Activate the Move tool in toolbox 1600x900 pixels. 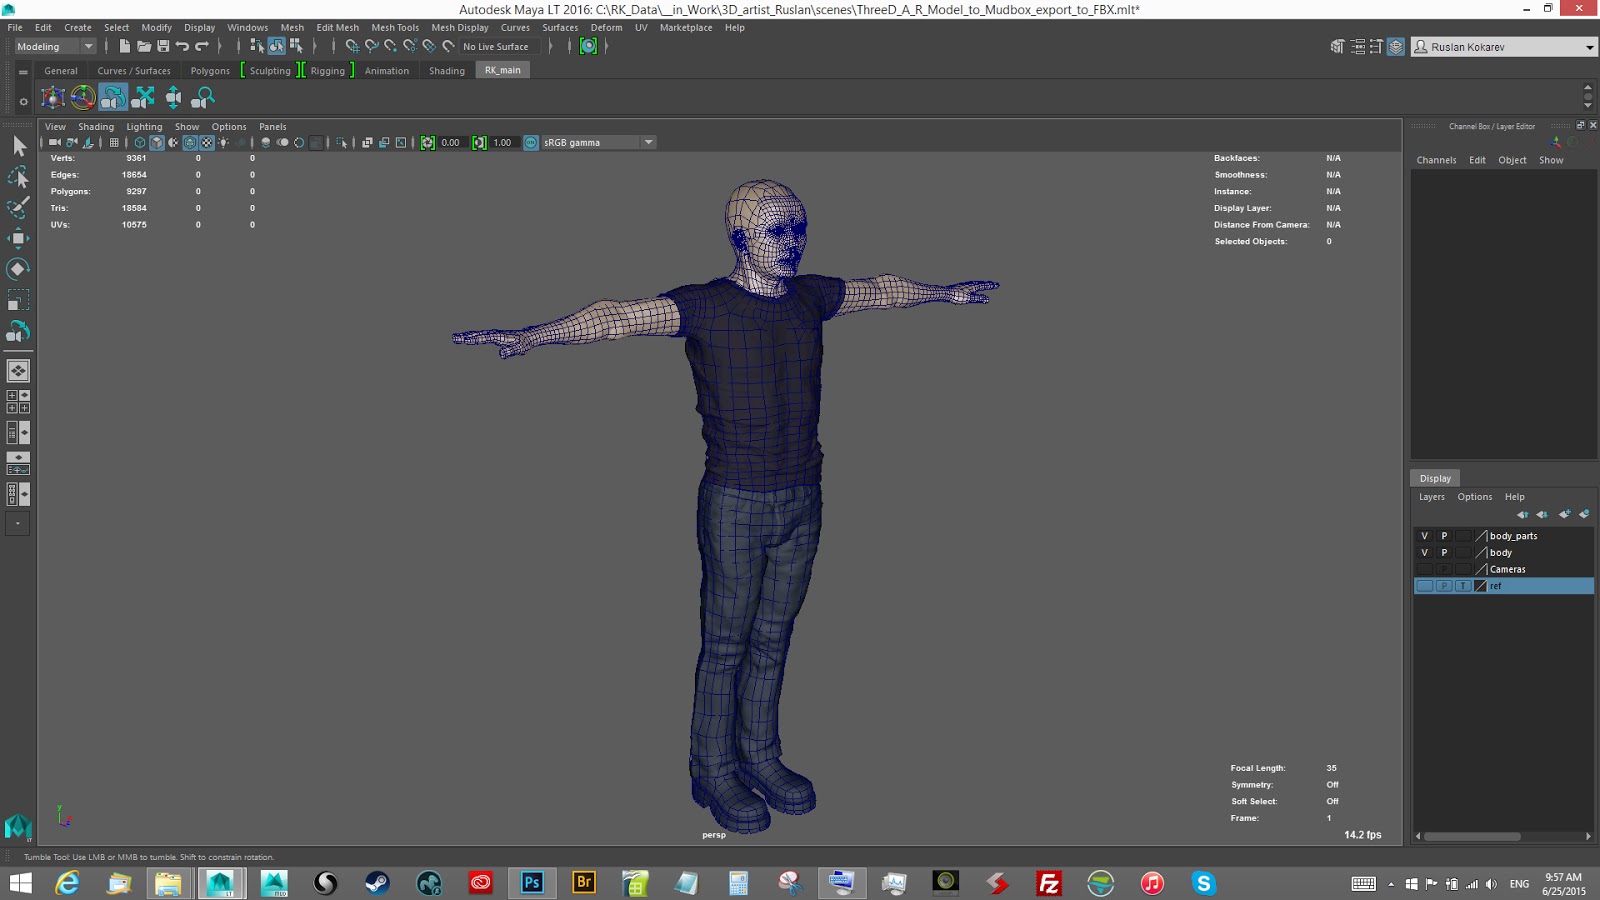point(18,238)
